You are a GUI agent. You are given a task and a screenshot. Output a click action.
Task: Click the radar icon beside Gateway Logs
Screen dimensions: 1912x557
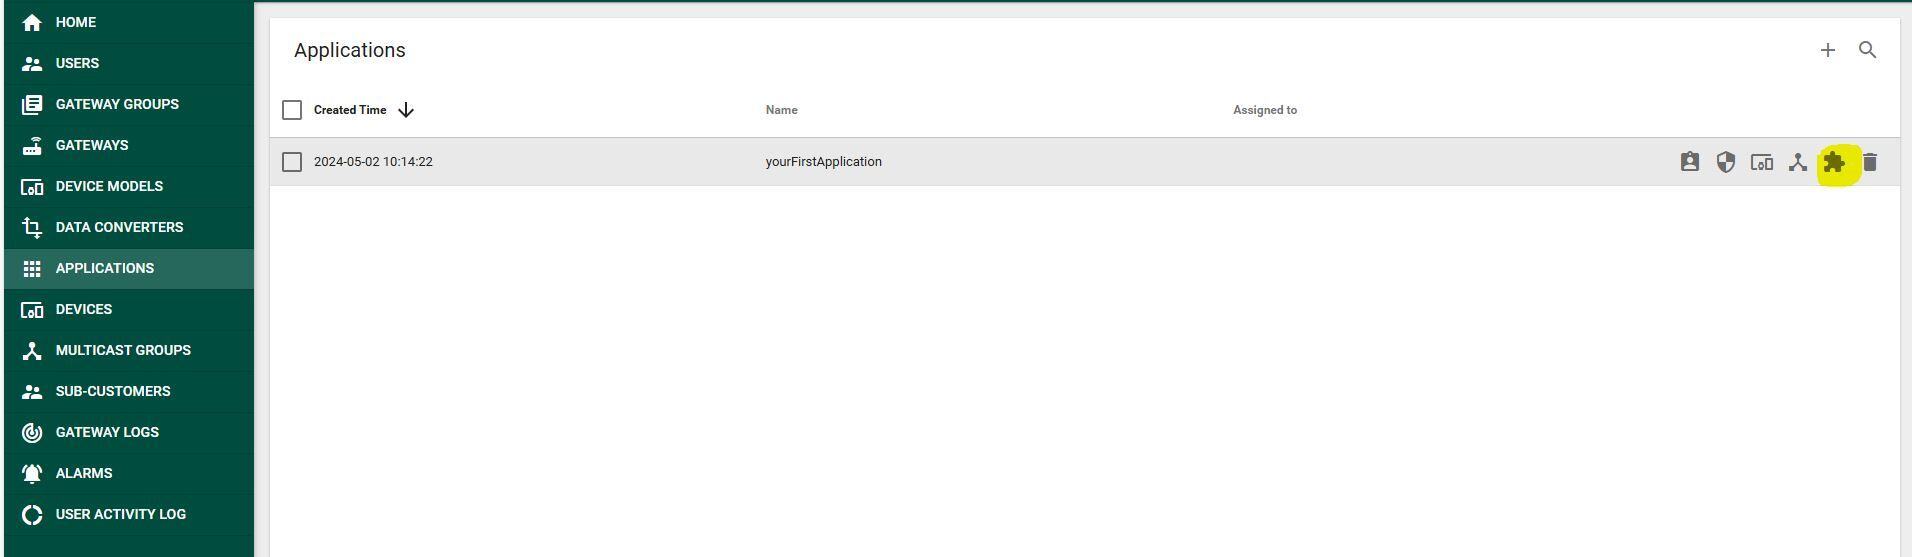click(32, 432)
